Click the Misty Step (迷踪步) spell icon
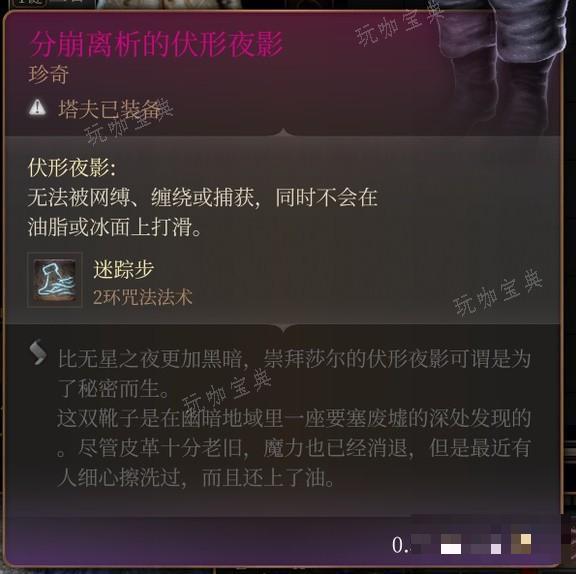 (x=55, y=280)
